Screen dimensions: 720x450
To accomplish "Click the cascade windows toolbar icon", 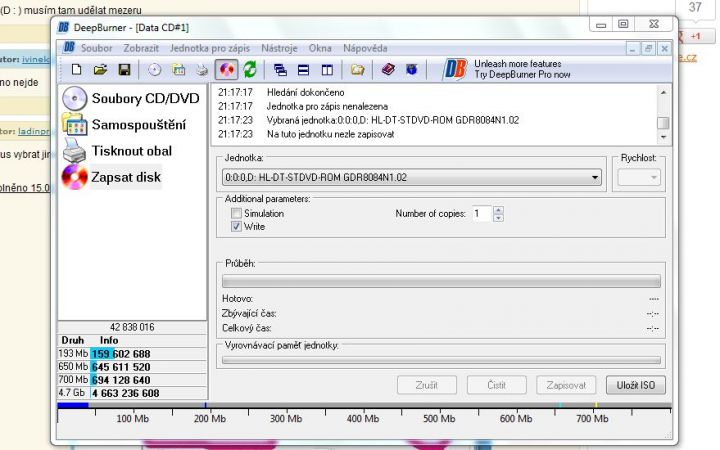I will (x=280, y=70).
